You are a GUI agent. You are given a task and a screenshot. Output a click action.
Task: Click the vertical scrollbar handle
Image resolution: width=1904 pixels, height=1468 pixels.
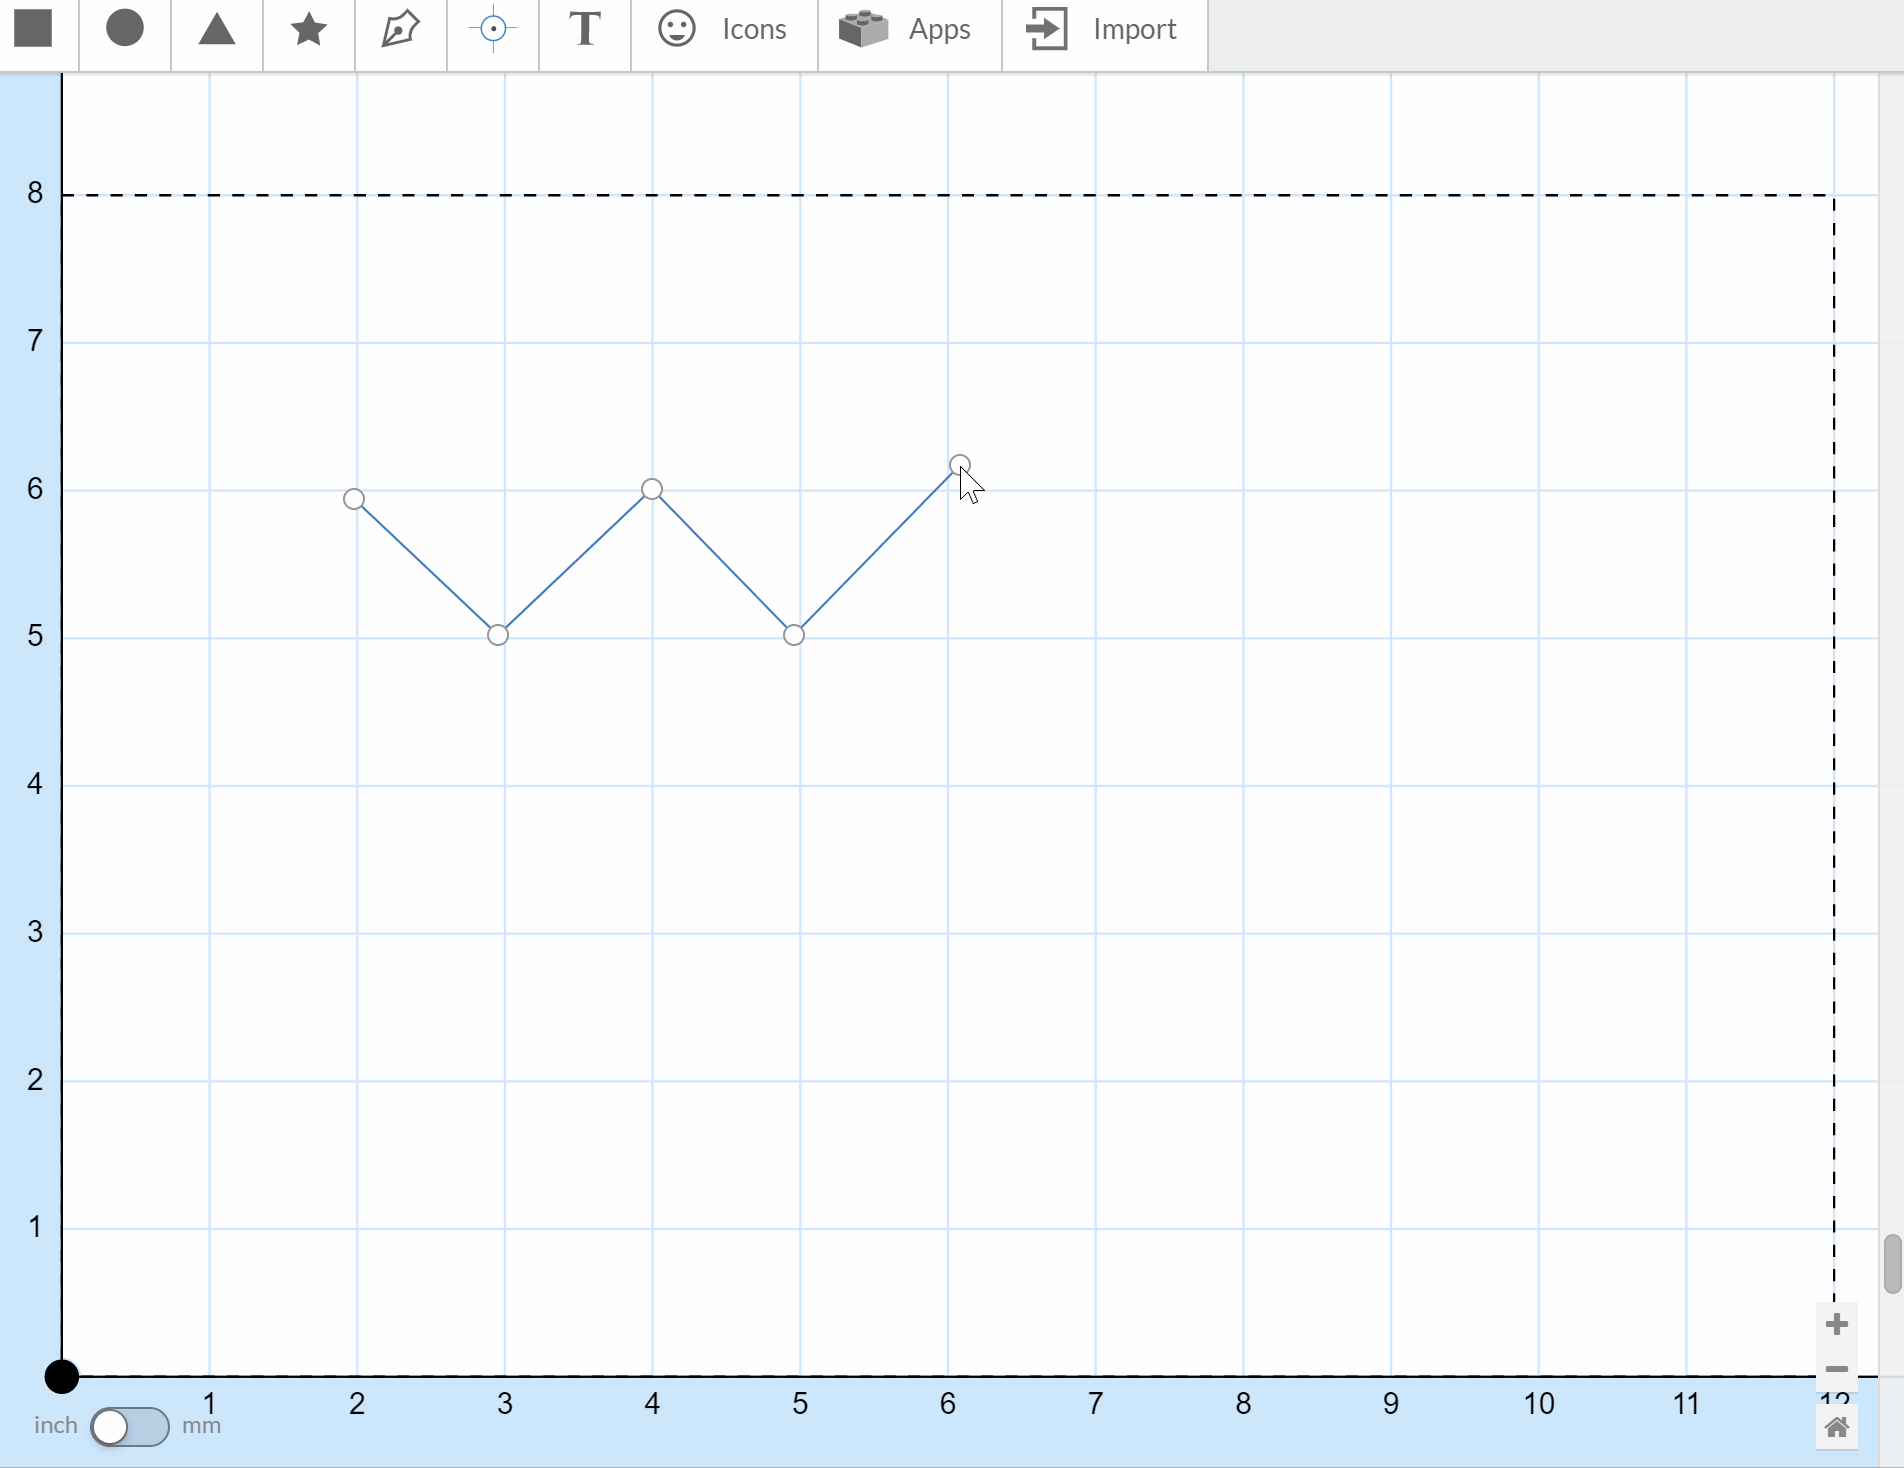[1891, 1264]
